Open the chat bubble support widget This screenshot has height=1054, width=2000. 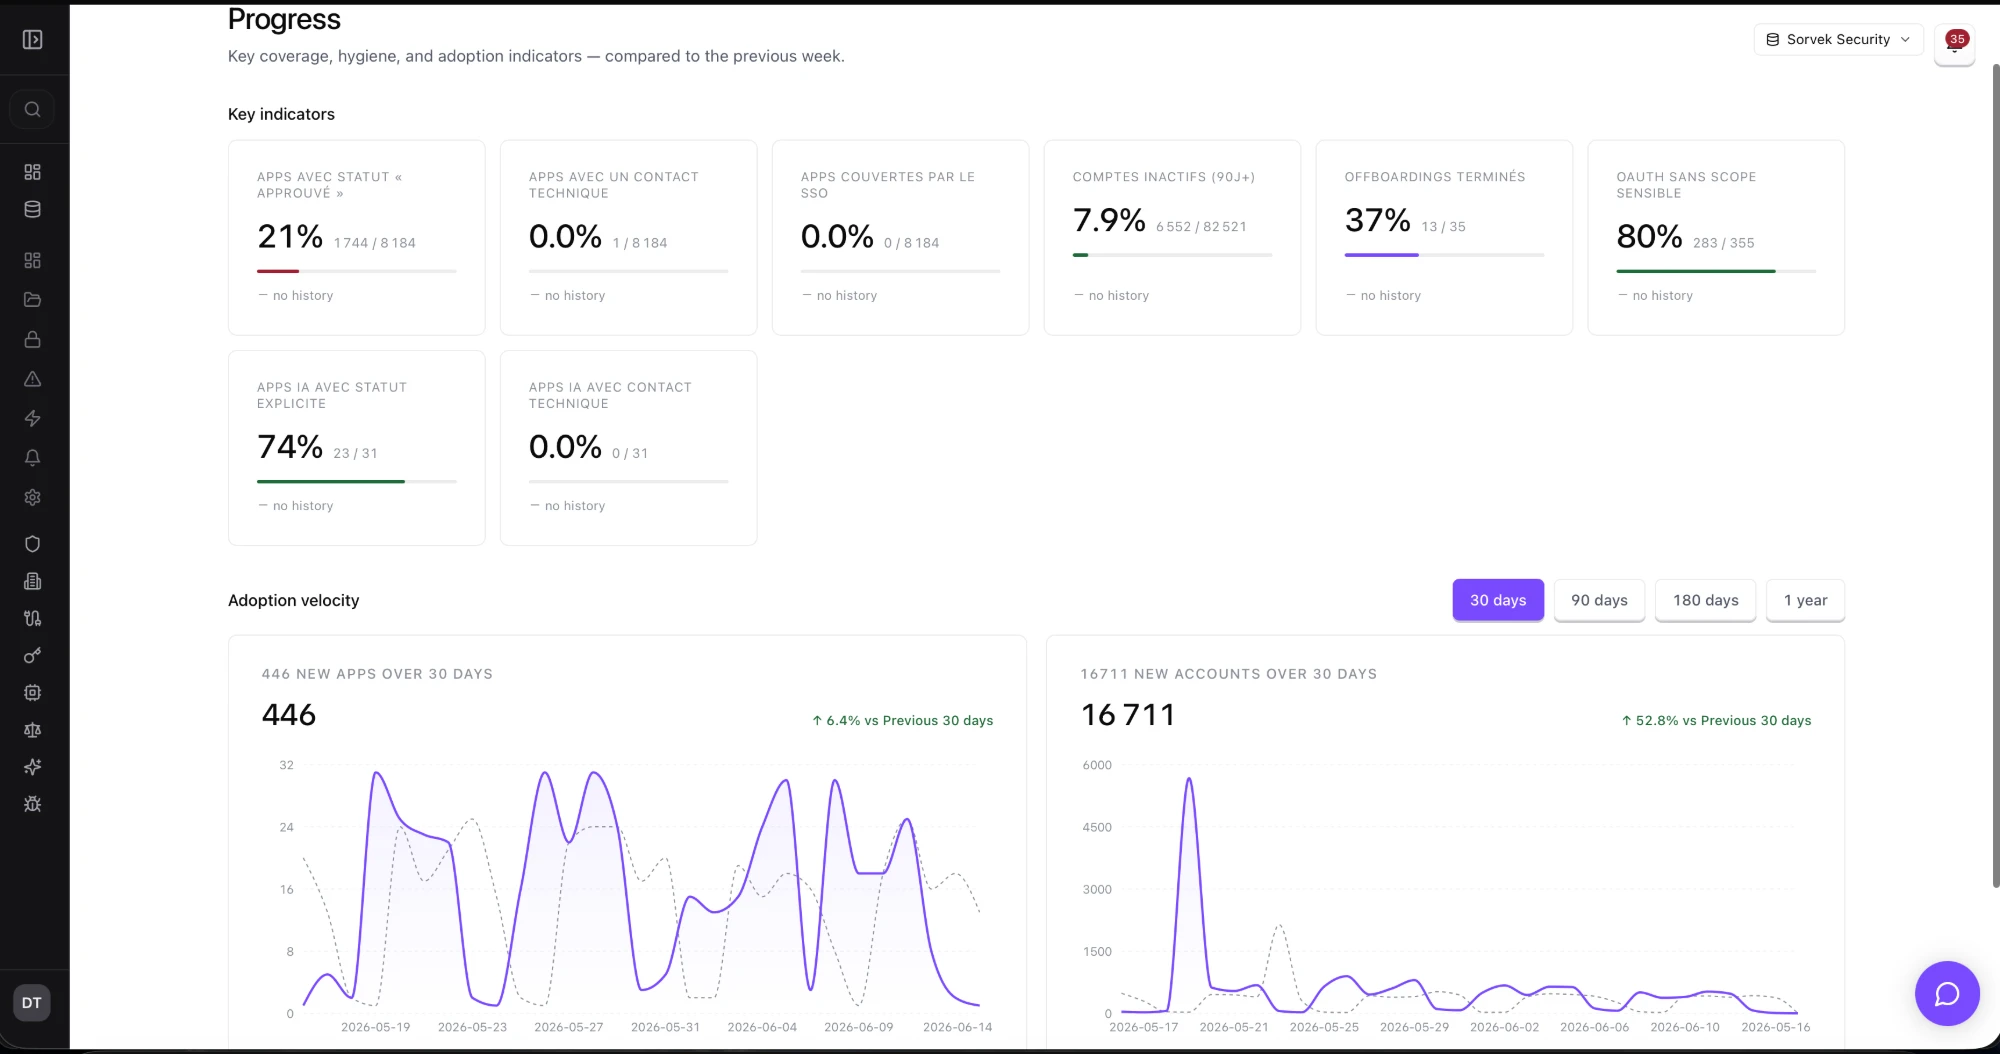click(x=1947, y=994)
